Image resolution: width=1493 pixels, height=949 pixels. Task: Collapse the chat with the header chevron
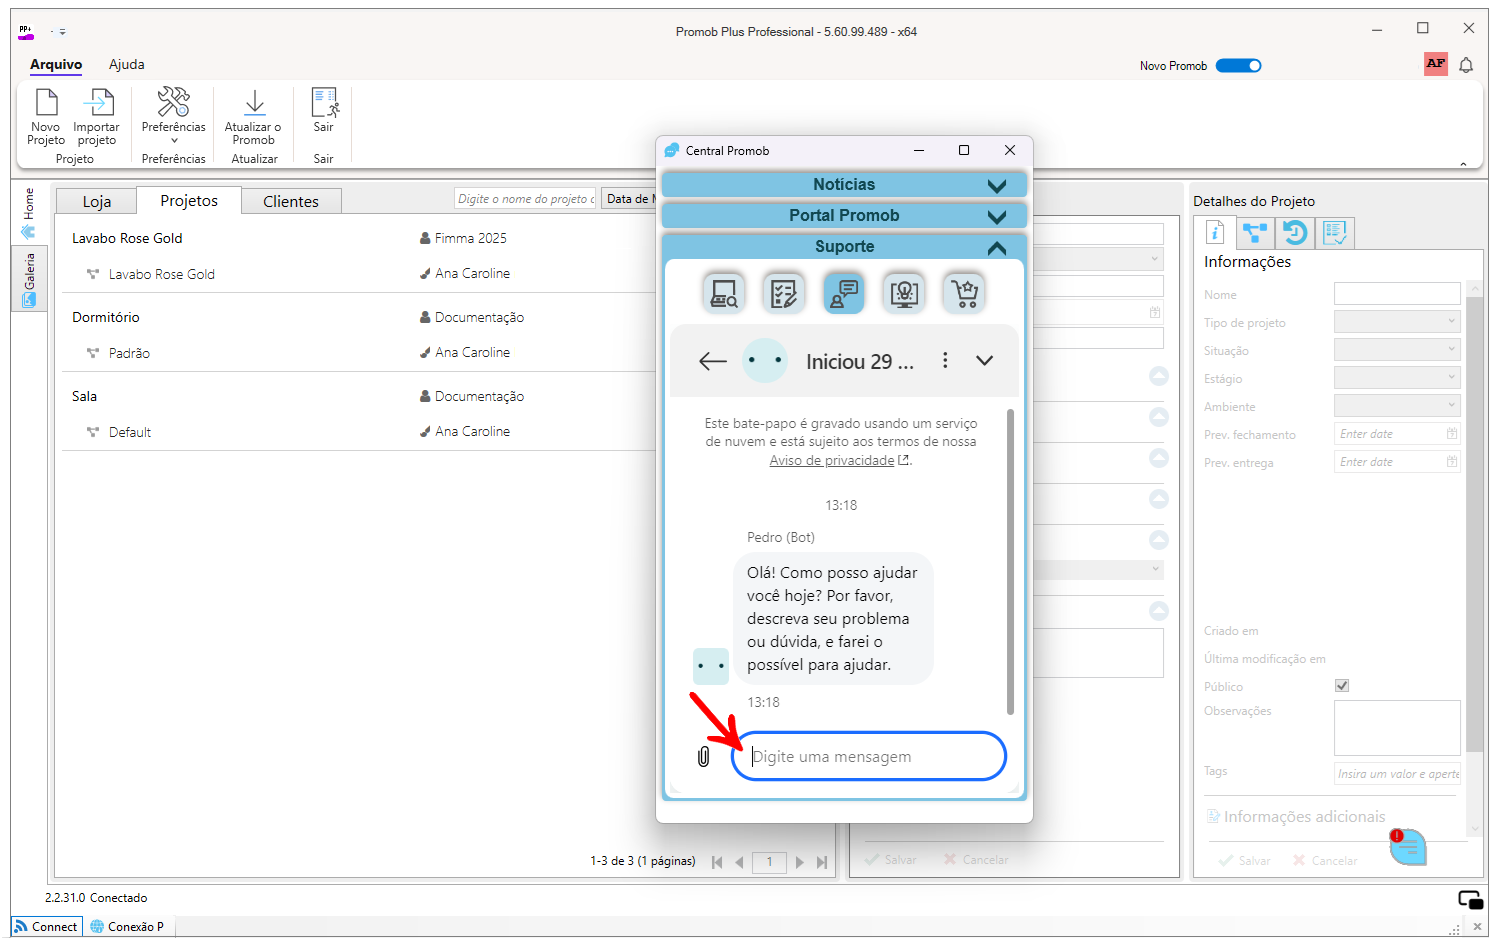(x=985, y=361)
